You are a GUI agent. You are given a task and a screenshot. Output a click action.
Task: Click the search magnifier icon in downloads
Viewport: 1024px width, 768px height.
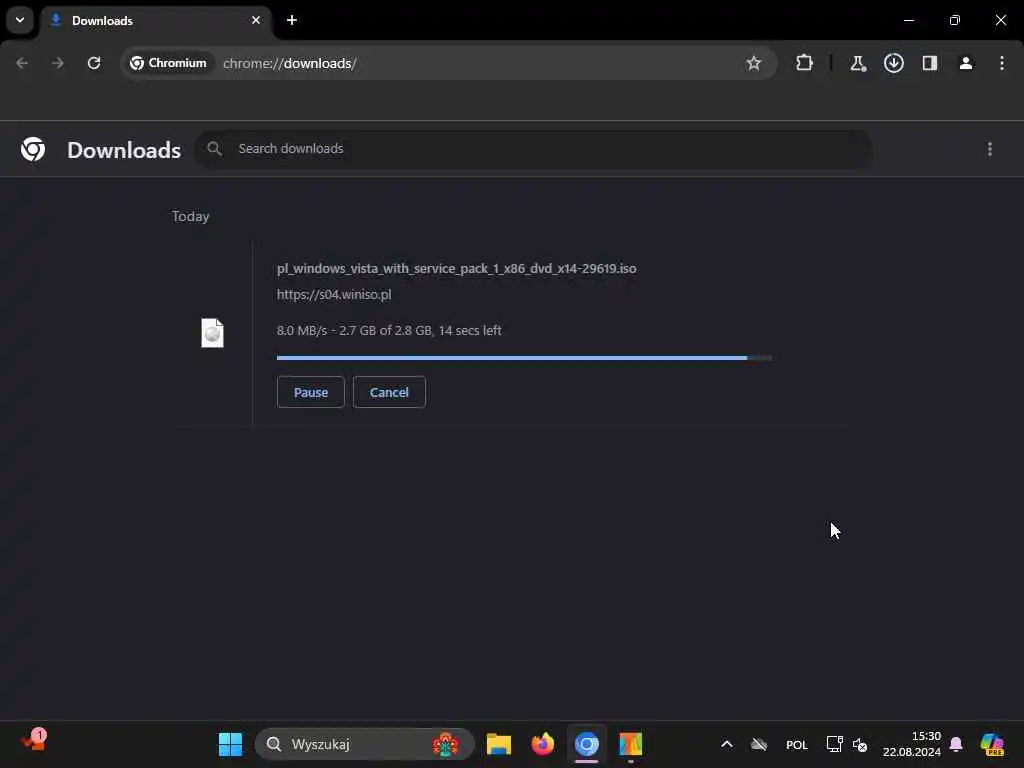[215, 149]
